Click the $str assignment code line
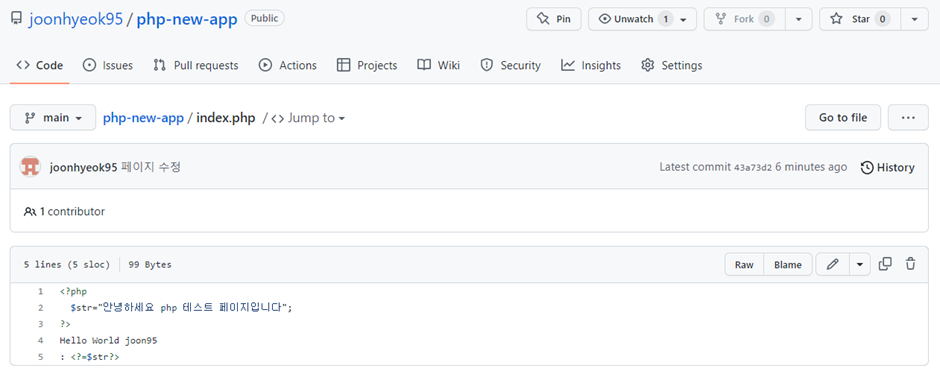This screenshot has width=940, height=377. 181,307
